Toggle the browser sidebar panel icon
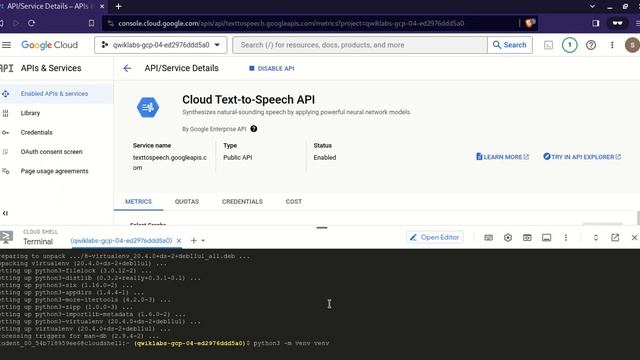 point(596,23)
